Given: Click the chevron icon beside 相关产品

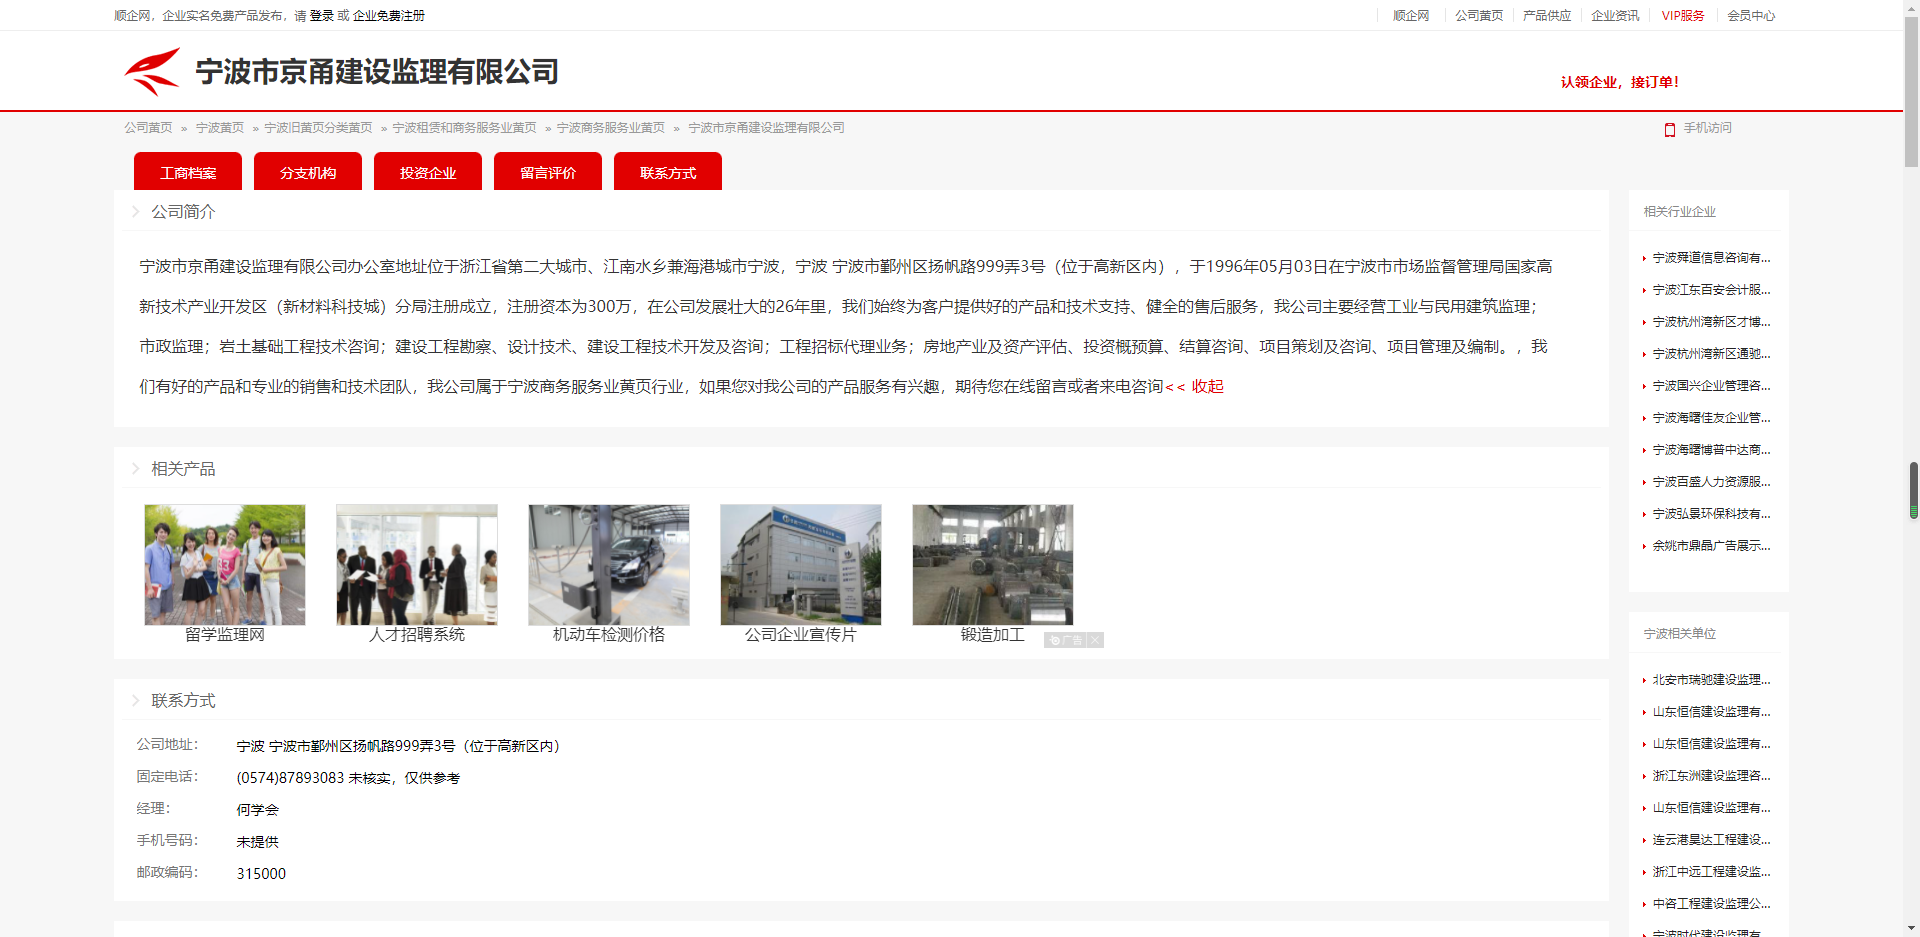Looking at the screenshot, I should pyautogui.click(x=136, y=468).
